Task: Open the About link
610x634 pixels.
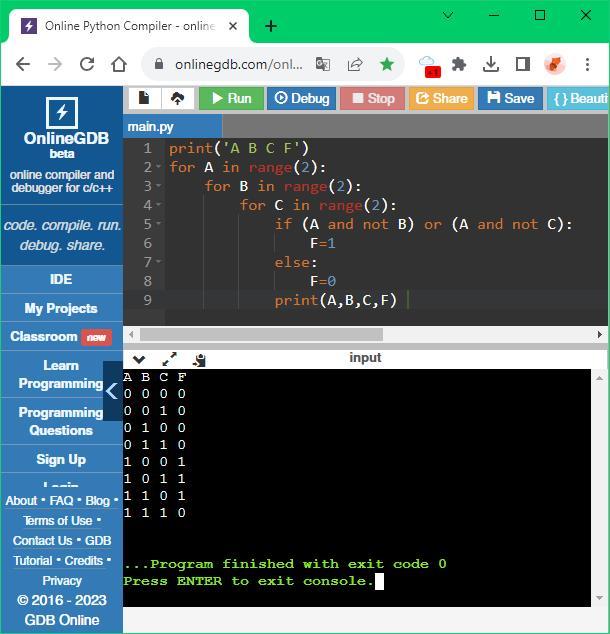Action: 21,501
